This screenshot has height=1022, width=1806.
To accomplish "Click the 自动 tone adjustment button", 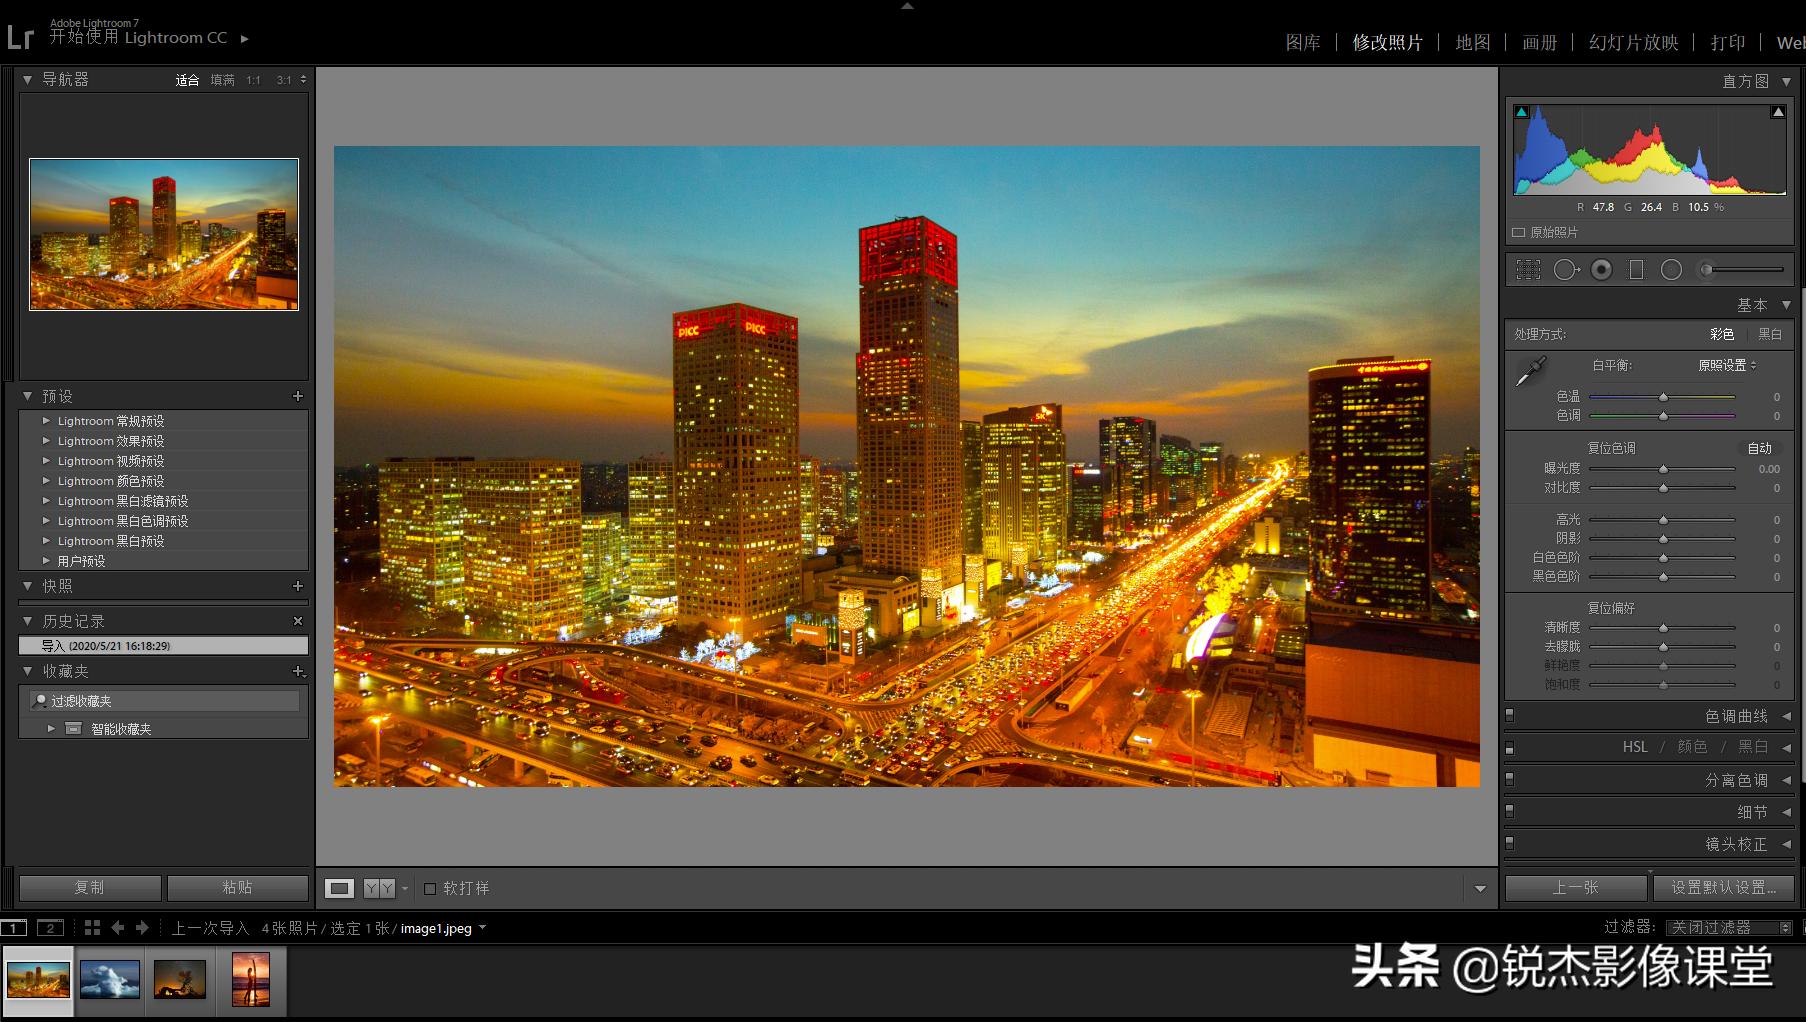I will click(1759, 448).
